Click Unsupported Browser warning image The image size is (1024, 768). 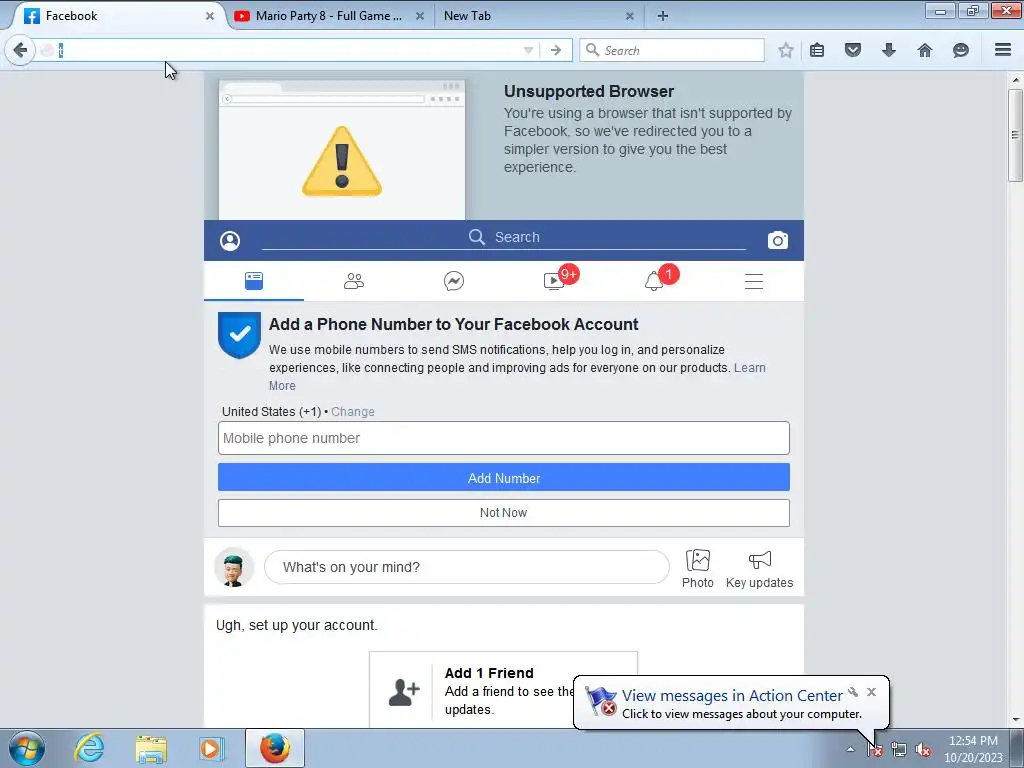coord(342,150)
